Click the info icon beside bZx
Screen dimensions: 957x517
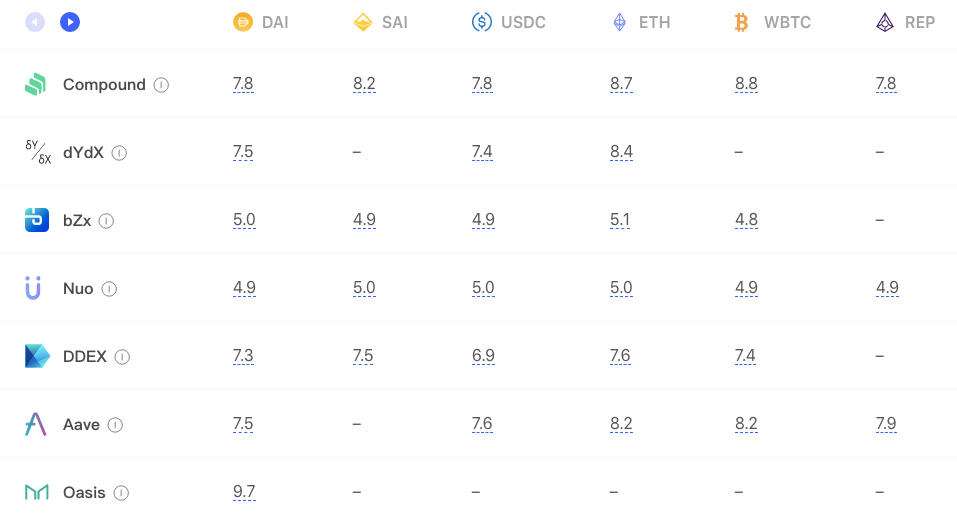(x=106, y=221)
